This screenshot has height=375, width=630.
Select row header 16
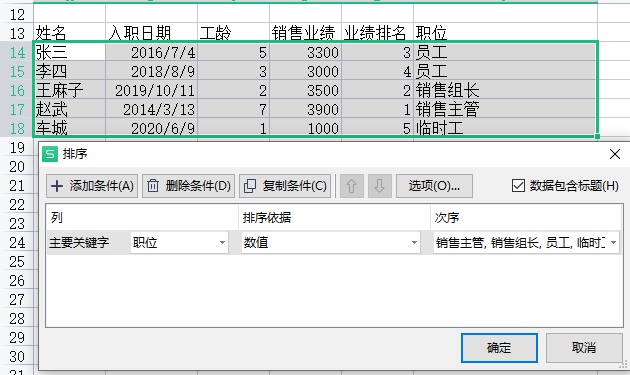coord(16,90)
